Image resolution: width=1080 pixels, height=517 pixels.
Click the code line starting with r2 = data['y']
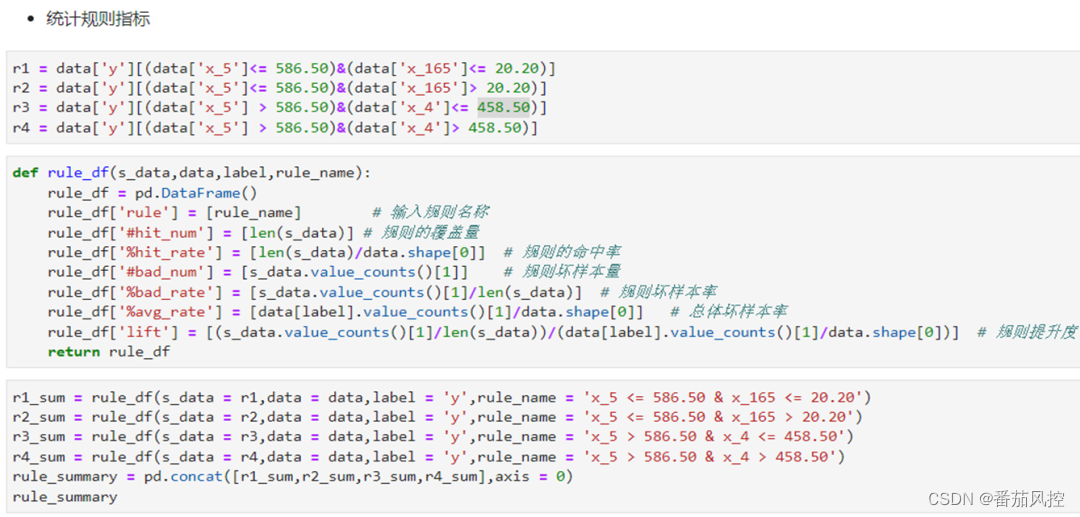280,88
